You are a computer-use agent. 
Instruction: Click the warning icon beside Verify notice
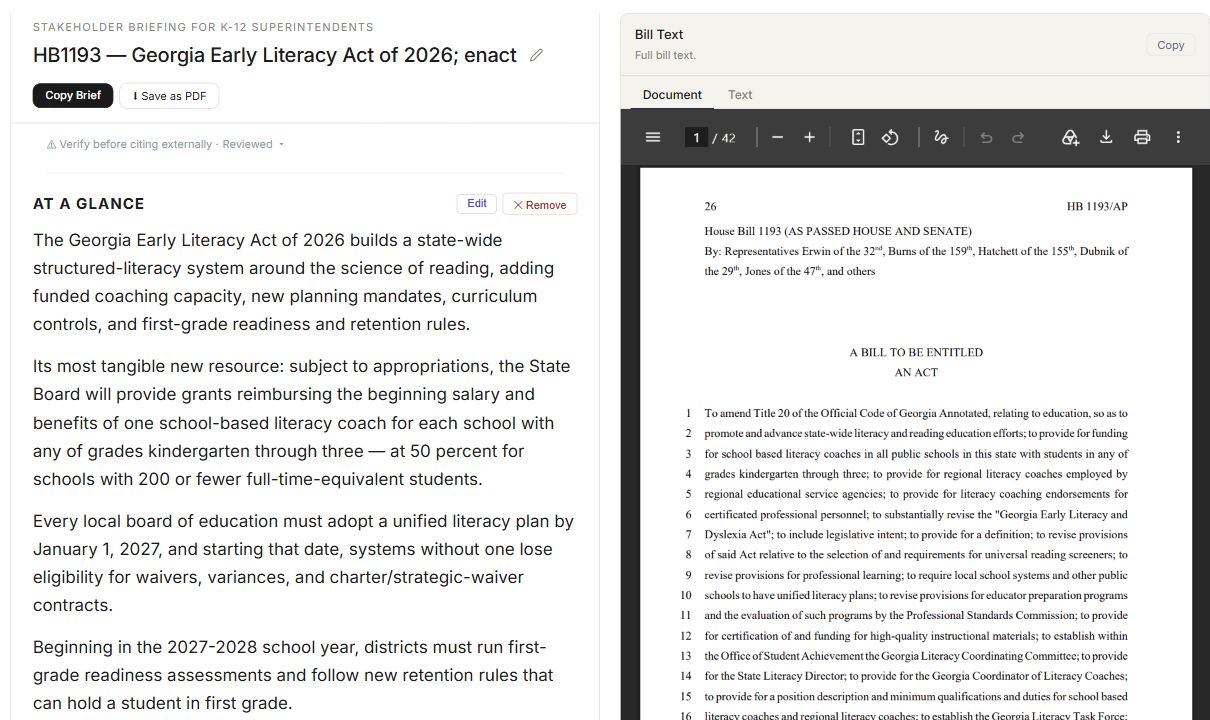(x=51, y=145)
